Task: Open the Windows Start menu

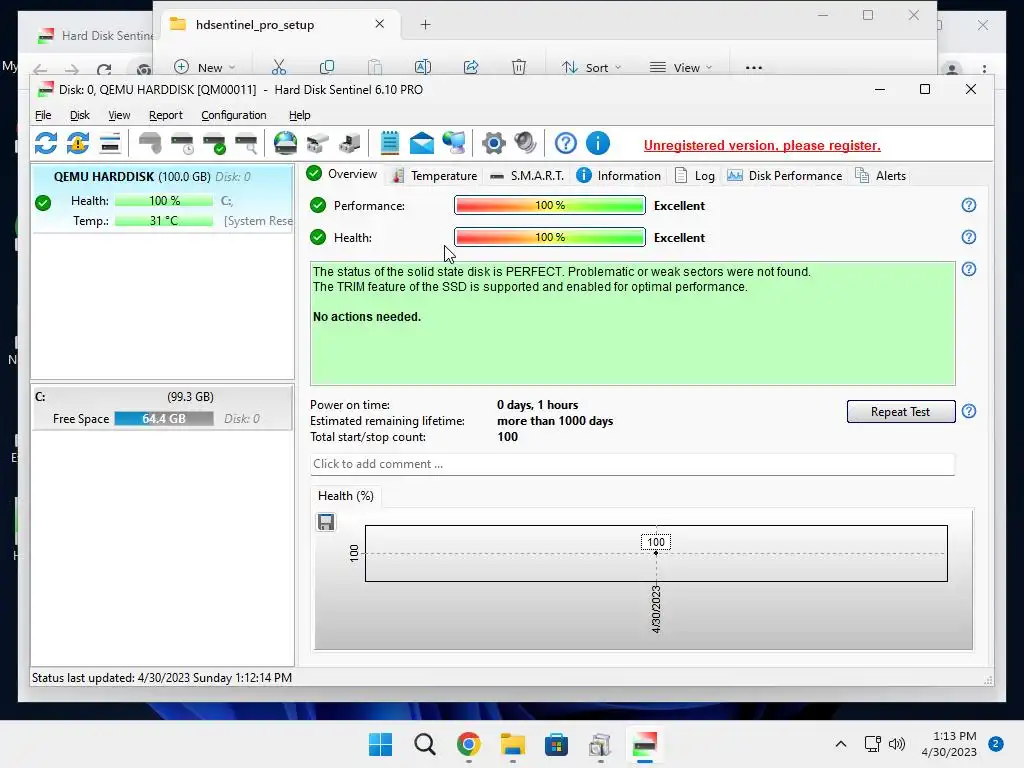Action: pyautogui.click(x=380, y=744)
